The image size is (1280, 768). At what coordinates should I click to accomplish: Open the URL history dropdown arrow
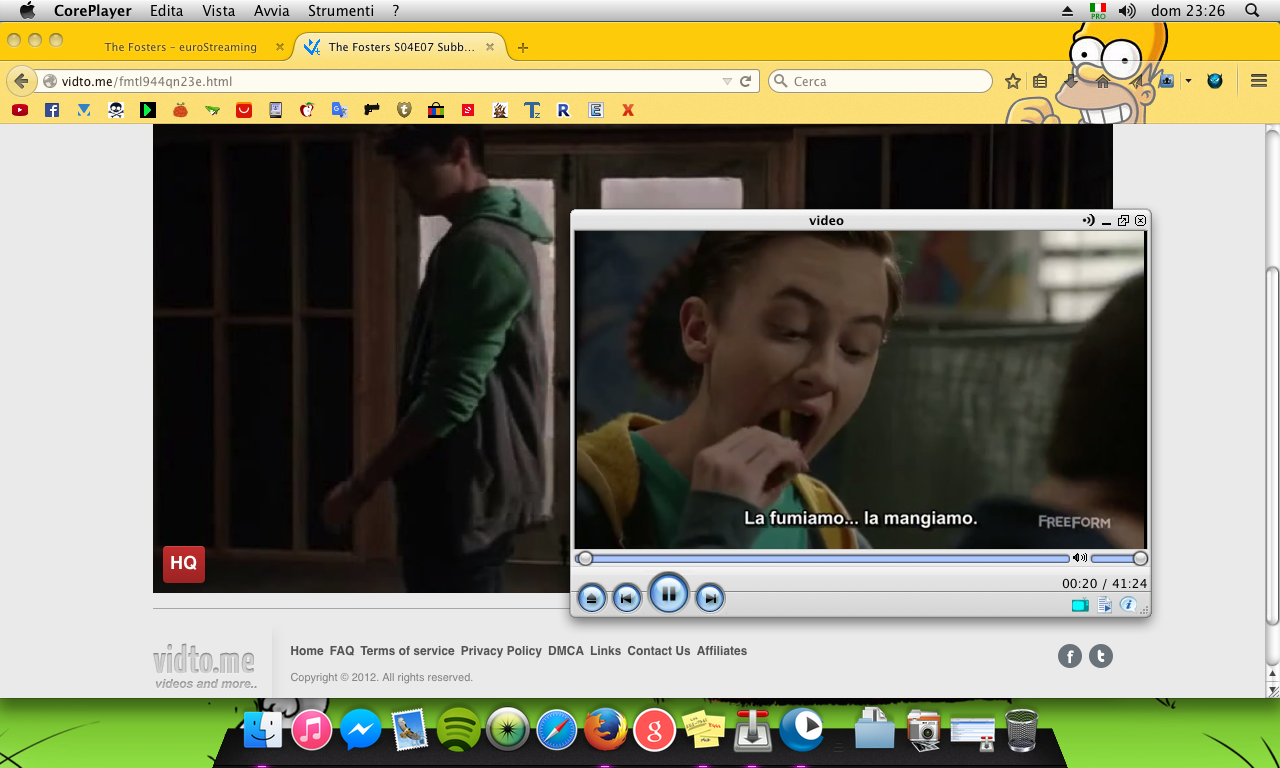(x=727, y=81)
